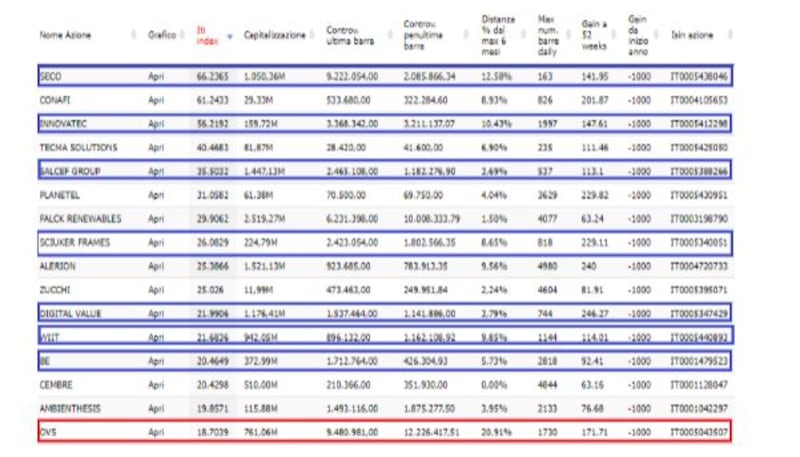Click the sort arrow beside Iti index
This screenshot has height=457, width=800.
click(230, 36)
